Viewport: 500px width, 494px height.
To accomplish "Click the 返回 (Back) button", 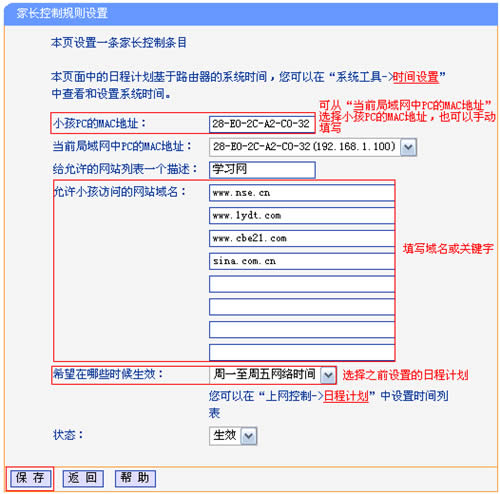I will 83,478.
